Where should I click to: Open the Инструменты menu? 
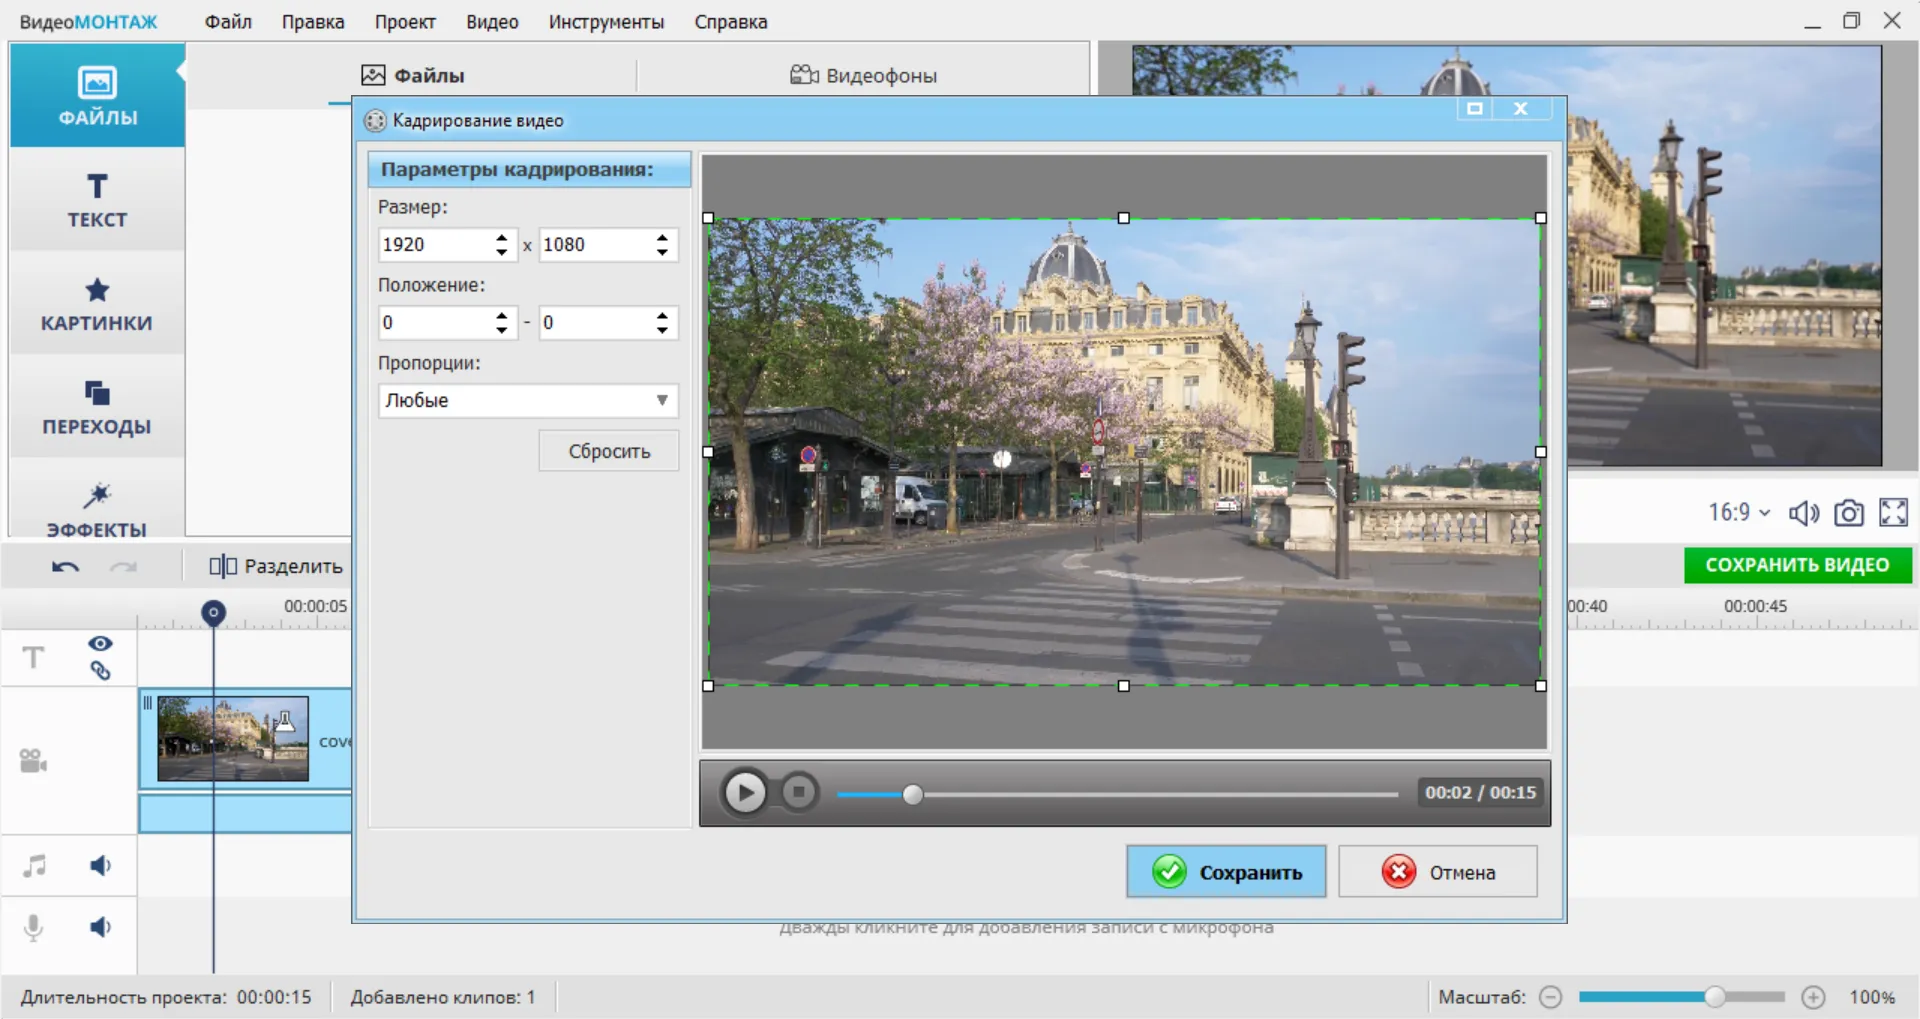[606, 22]
